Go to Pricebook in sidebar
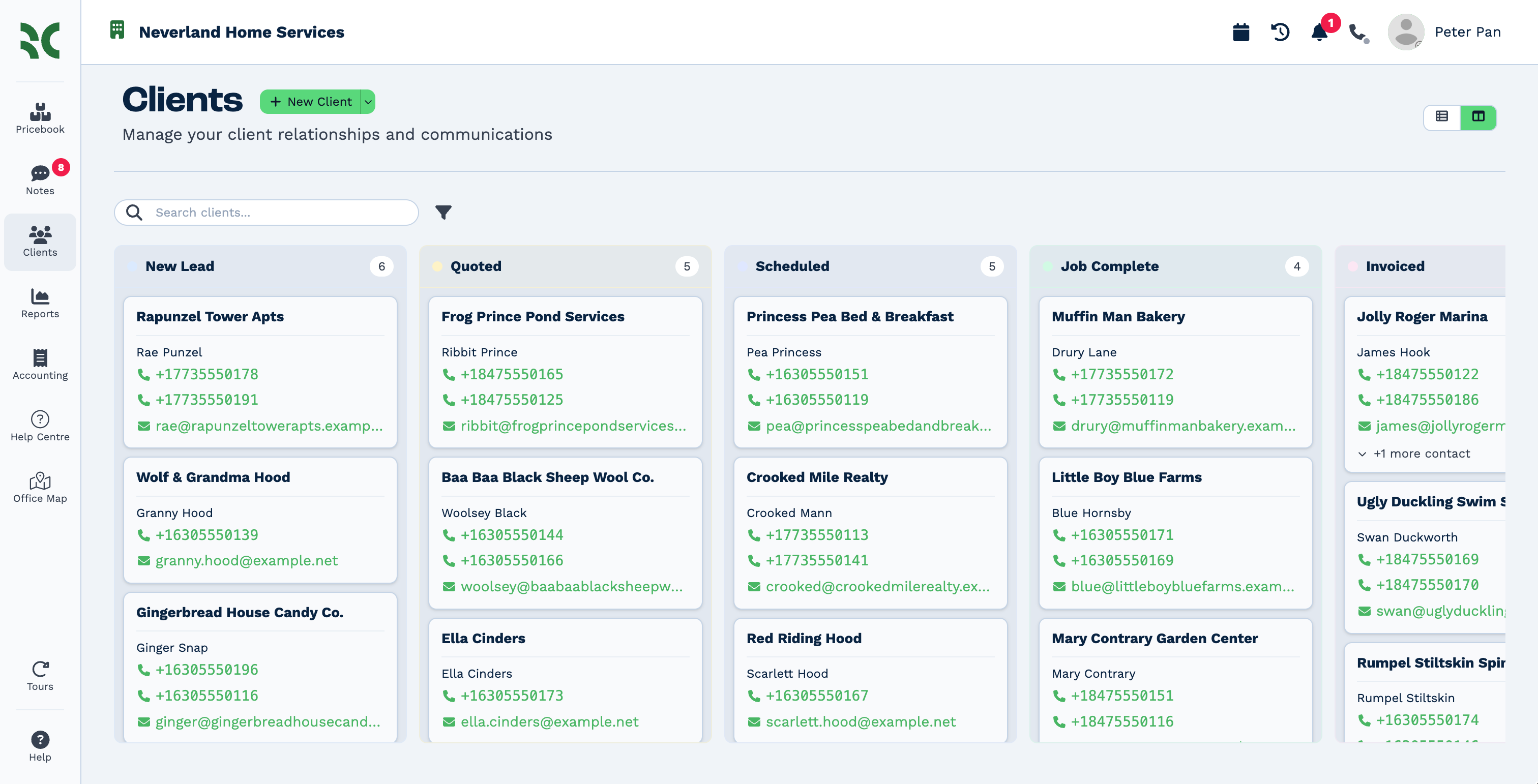This screenshot has width=1538, height=784. click(x=40, y=118)
